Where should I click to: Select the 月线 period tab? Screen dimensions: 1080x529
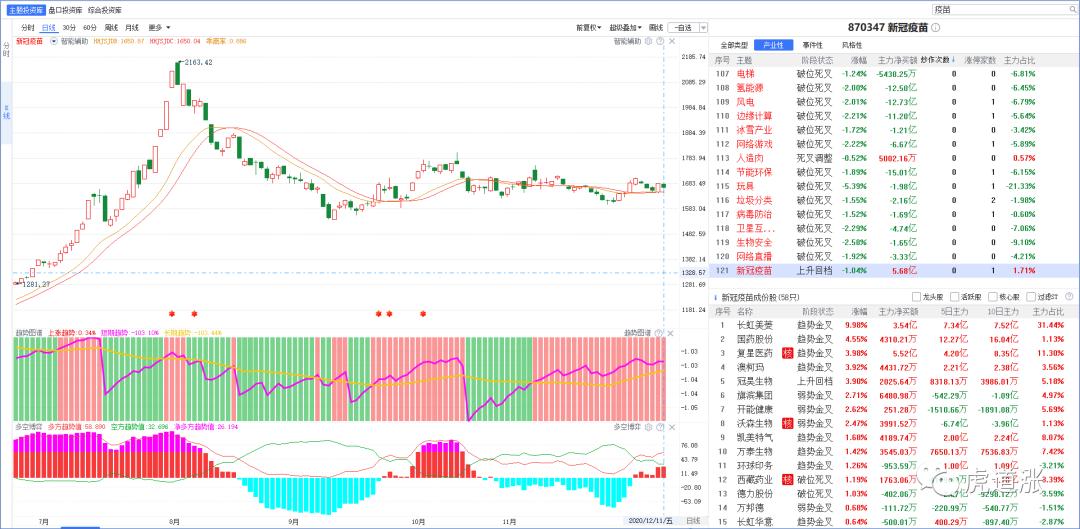[x=132, y=28]
